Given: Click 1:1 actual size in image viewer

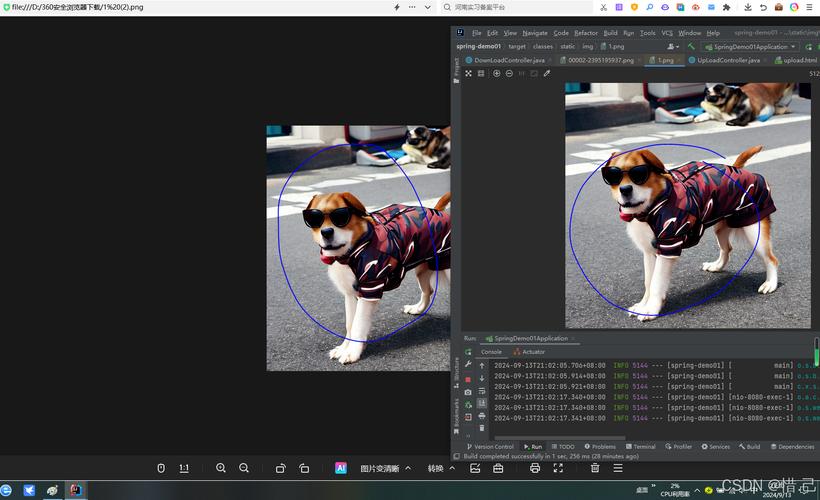Looking at the screenshot, I should click(184, 468).
